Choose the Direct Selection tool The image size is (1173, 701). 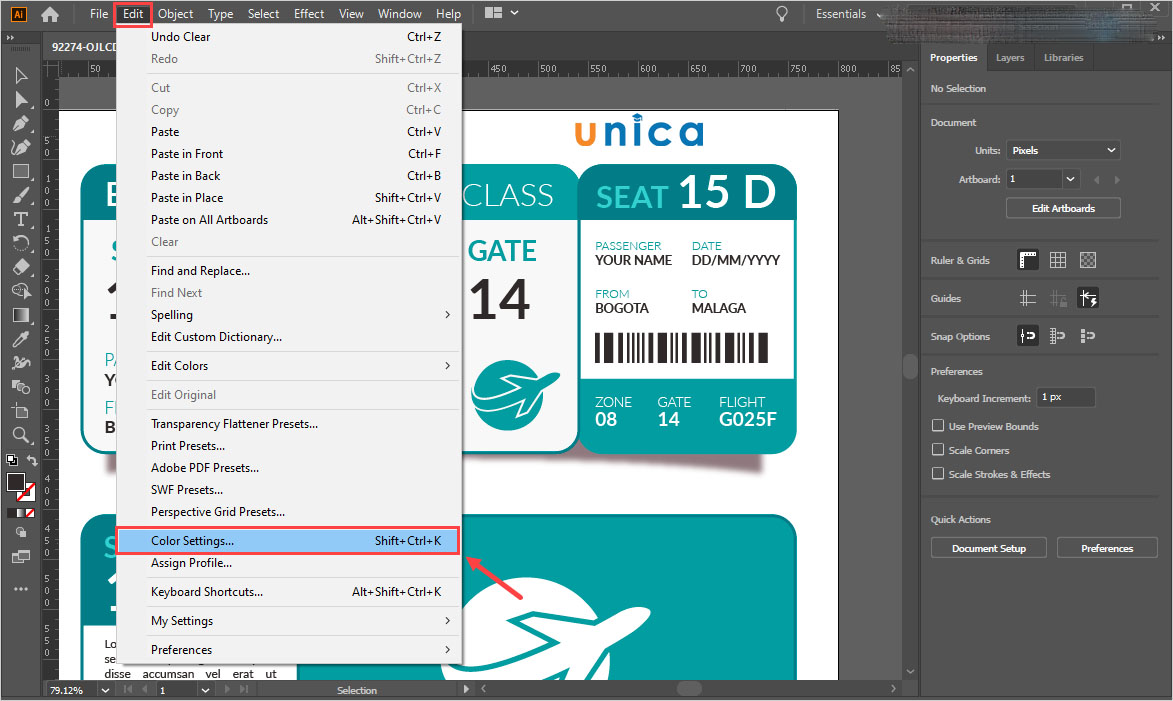click(20, 100)
